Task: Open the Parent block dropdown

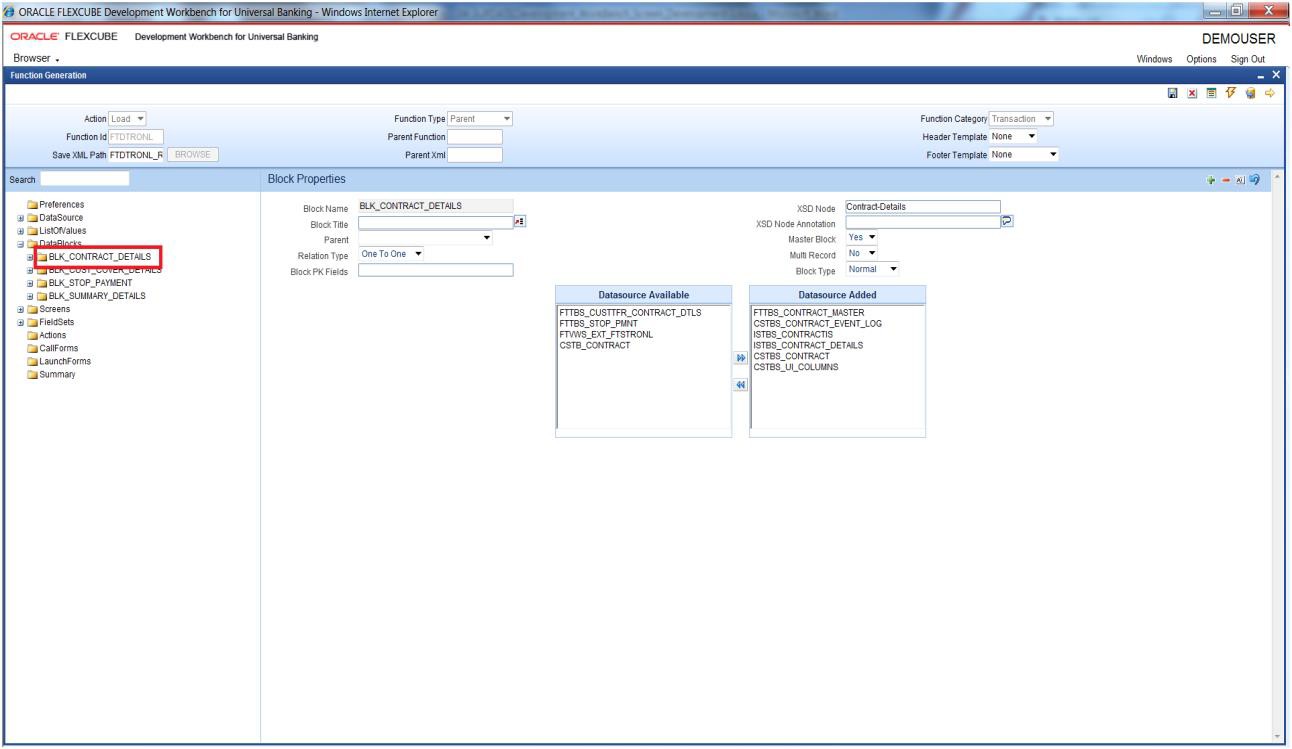Action: [x=426, y=238]
